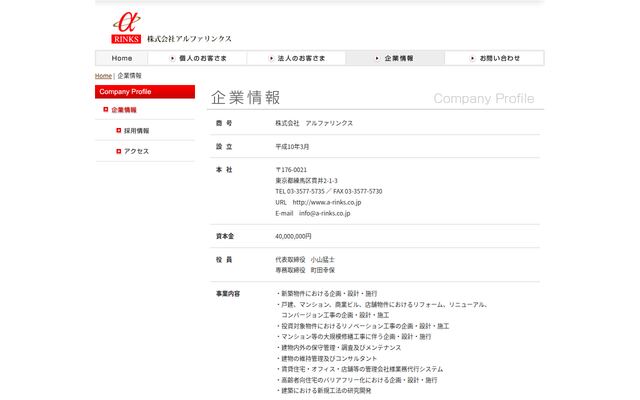Click the 企業情報 breadcrumb text
Viewport: 640px width, 400px height.
point(129,76)
